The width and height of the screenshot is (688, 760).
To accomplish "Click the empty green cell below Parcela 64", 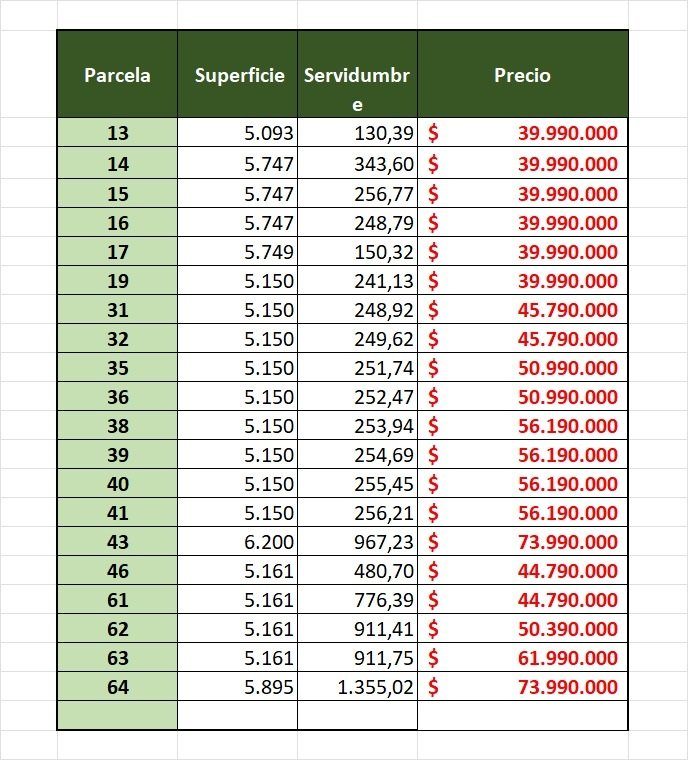I will (117, 715).
